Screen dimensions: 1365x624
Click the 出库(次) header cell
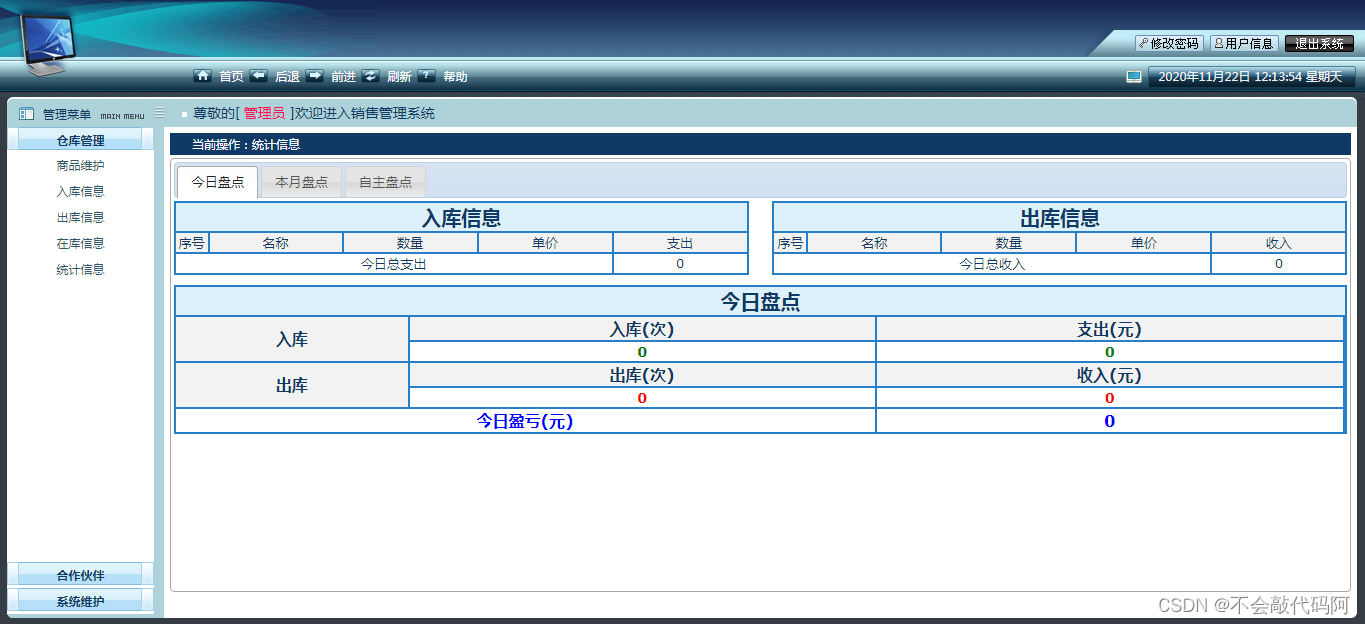642,376
